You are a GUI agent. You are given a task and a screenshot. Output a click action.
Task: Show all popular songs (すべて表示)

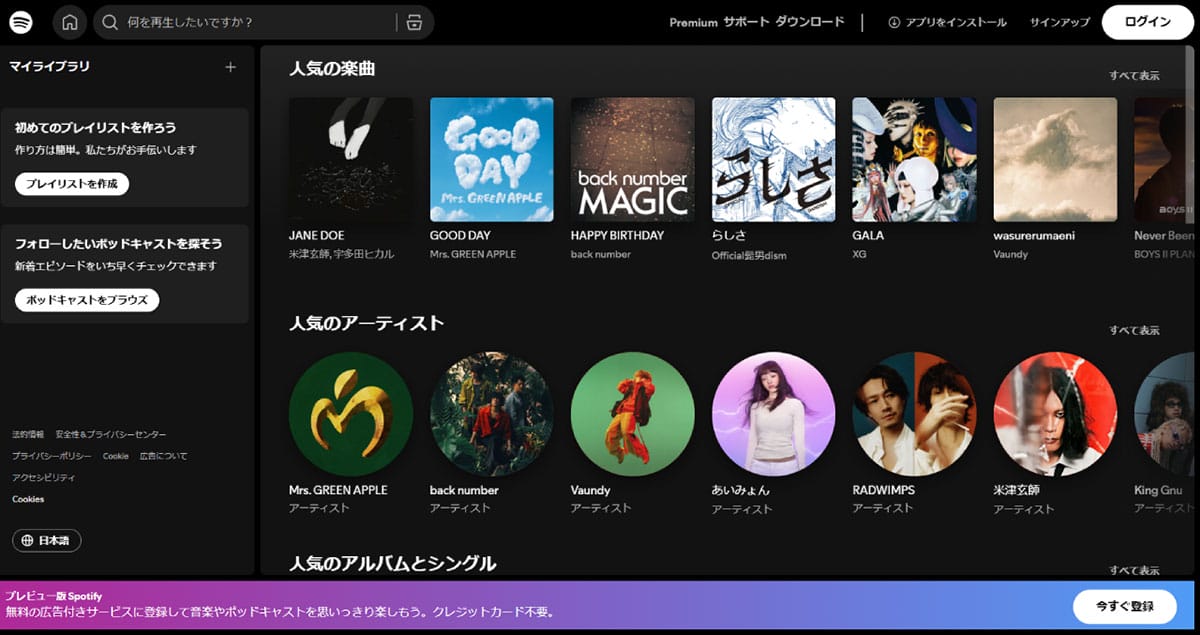pos(1134,75)
